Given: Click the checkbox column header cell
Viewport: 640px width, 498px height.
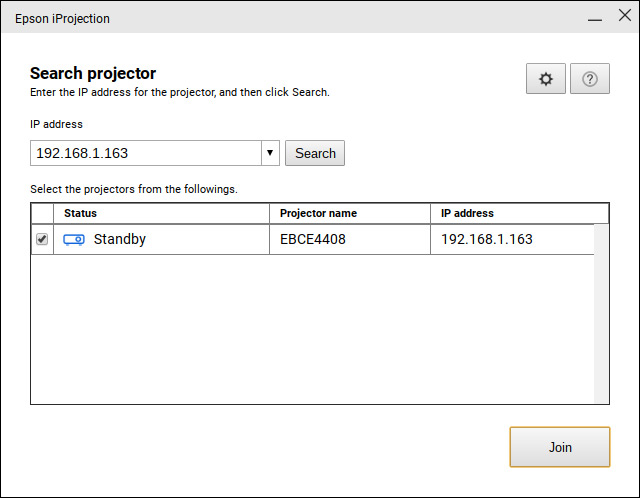Looking at the screenshot, I should point(42,213).
